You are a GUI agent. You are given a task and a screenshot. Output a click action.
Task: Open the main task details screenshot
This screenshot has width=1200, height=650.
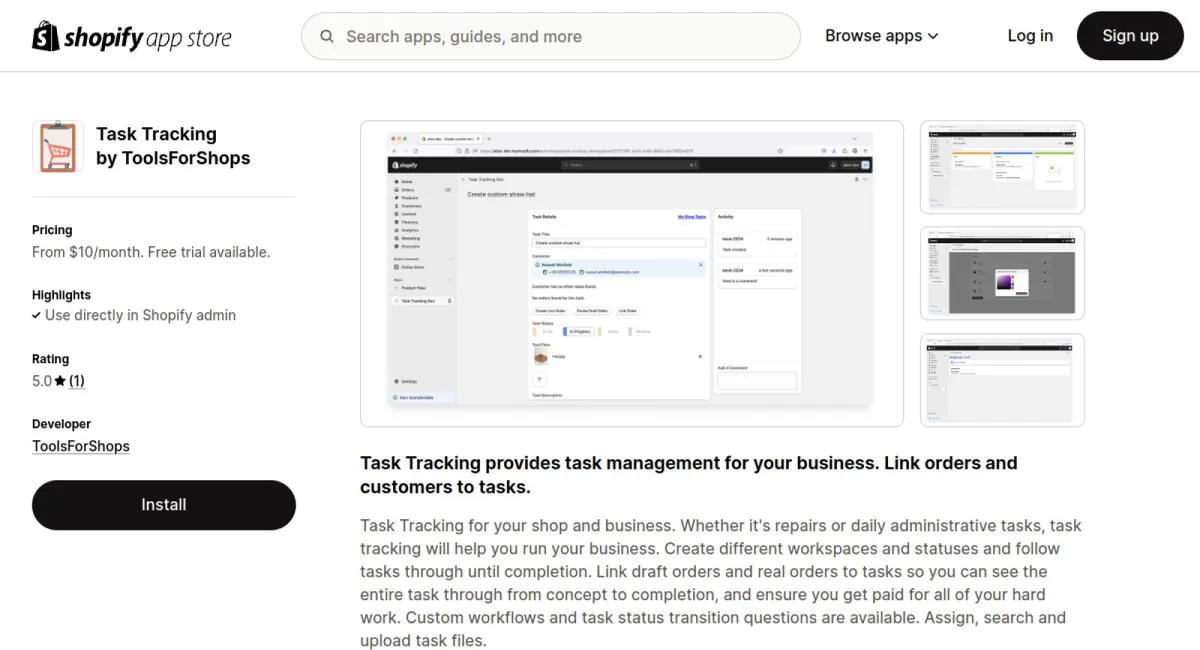point(632,274)
